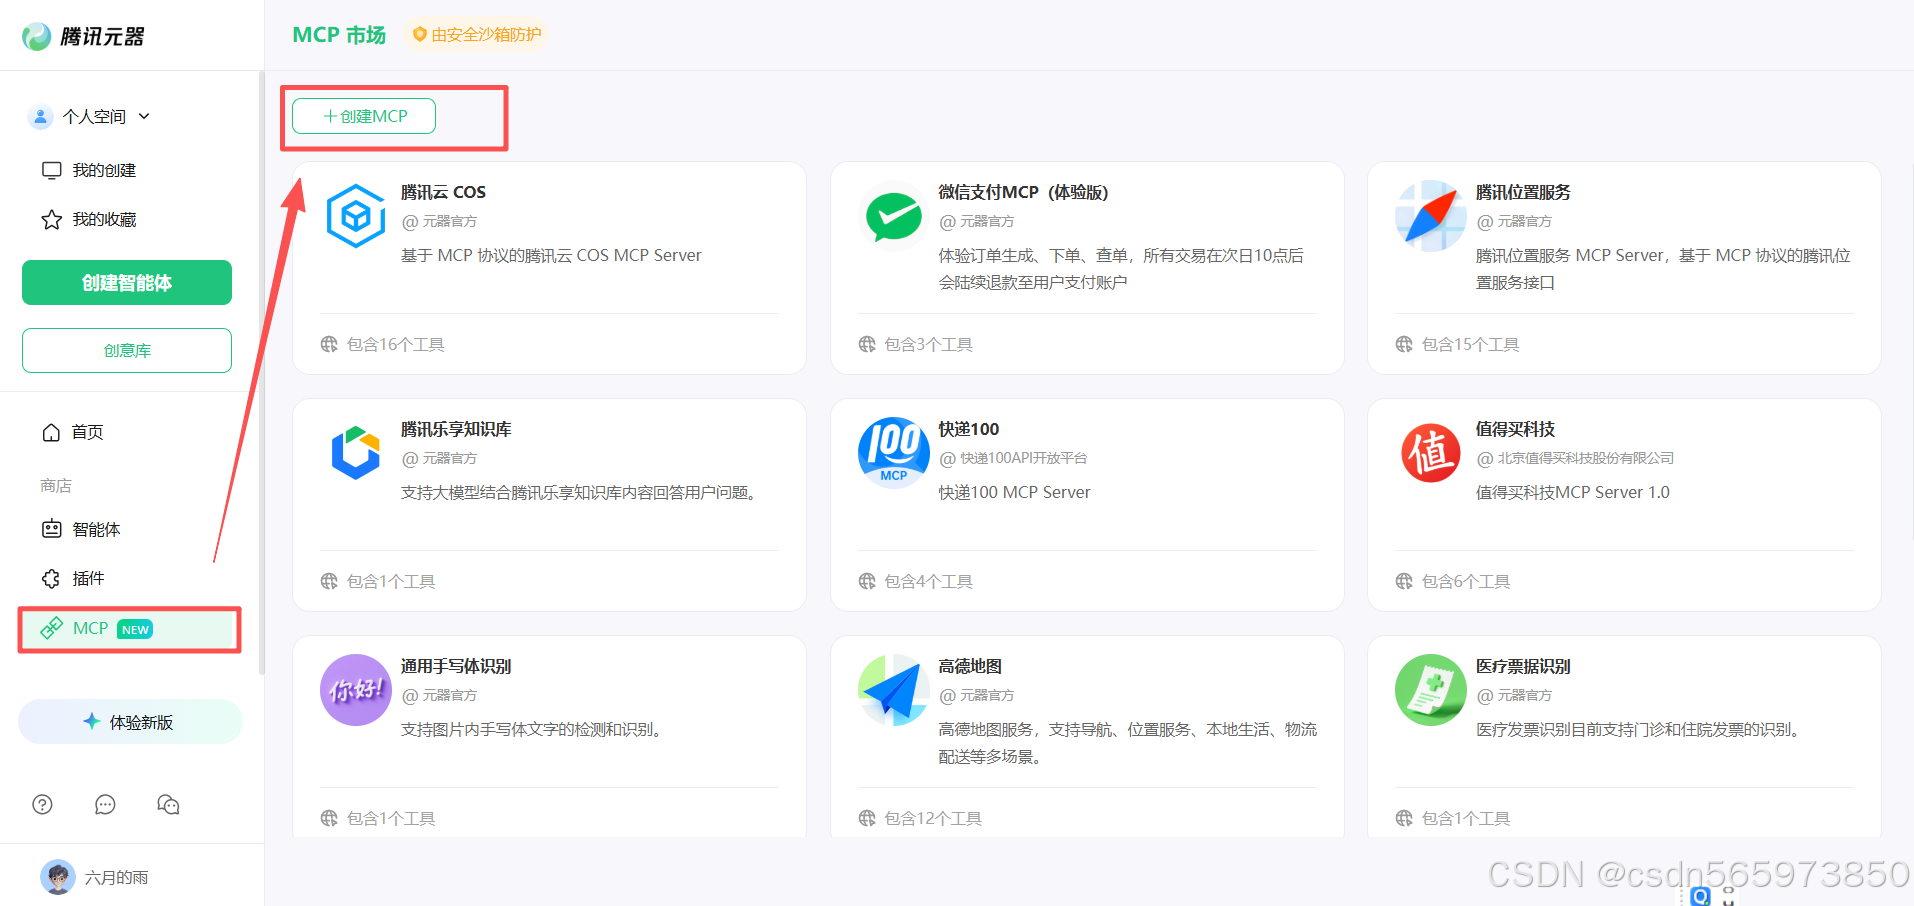1914x906 pixels.
Task: Click the 腾讯云 COS hexagon icon
Action: click(356, 216)
